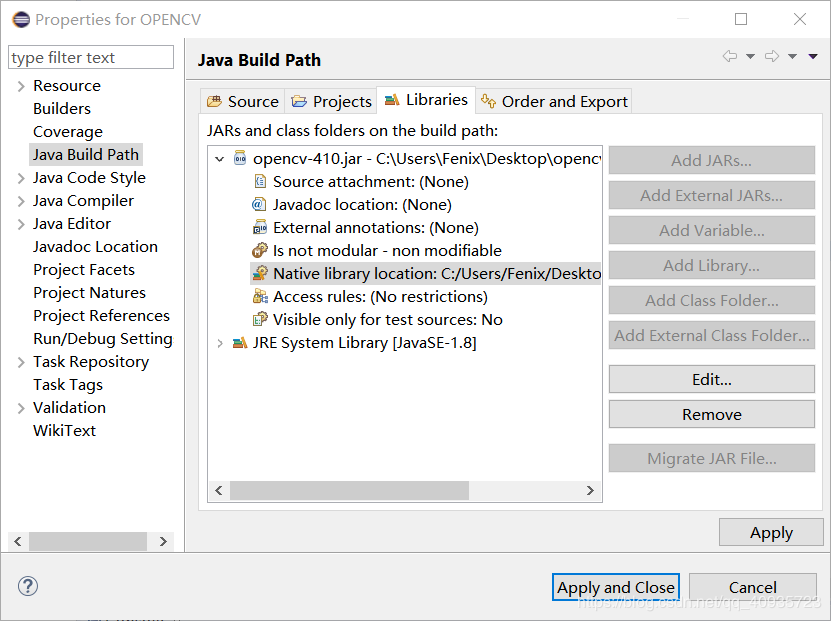Screen dimensions: 831x621
Task: Click the Help question mark icon
Action: [28, 587]
